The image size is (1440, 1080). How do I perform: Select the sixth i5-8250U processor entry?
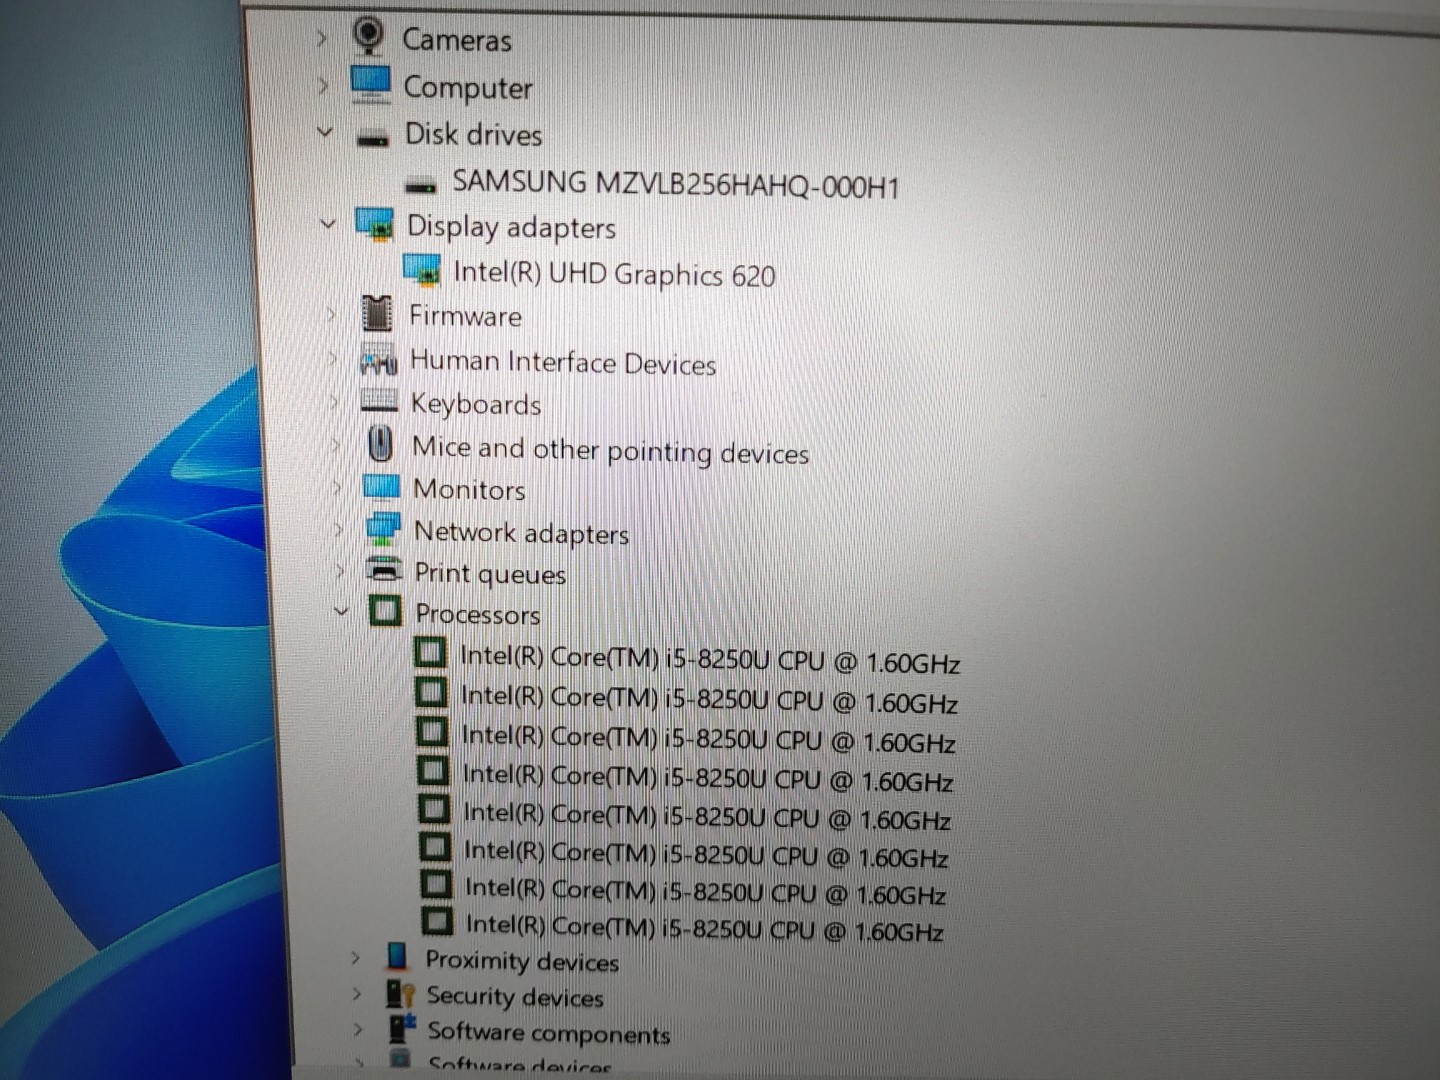[x=706, y=854]
